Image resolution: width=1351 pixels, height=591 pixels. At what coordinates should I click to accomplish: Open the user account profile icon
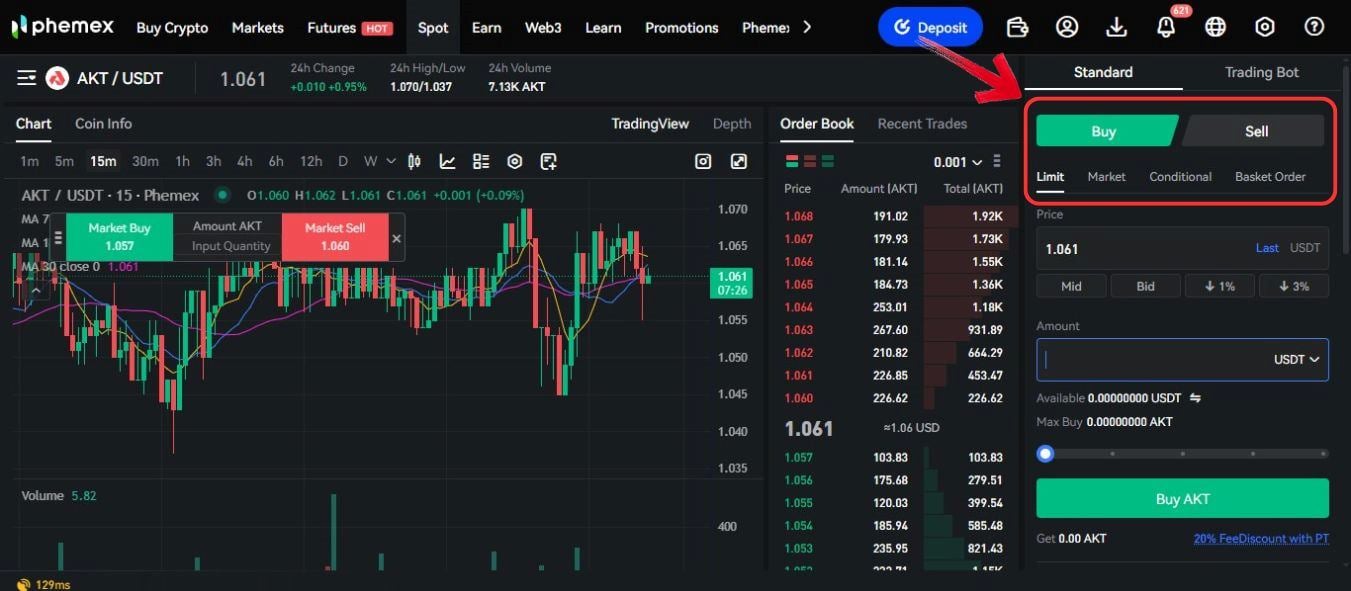tap(1067, 27)
